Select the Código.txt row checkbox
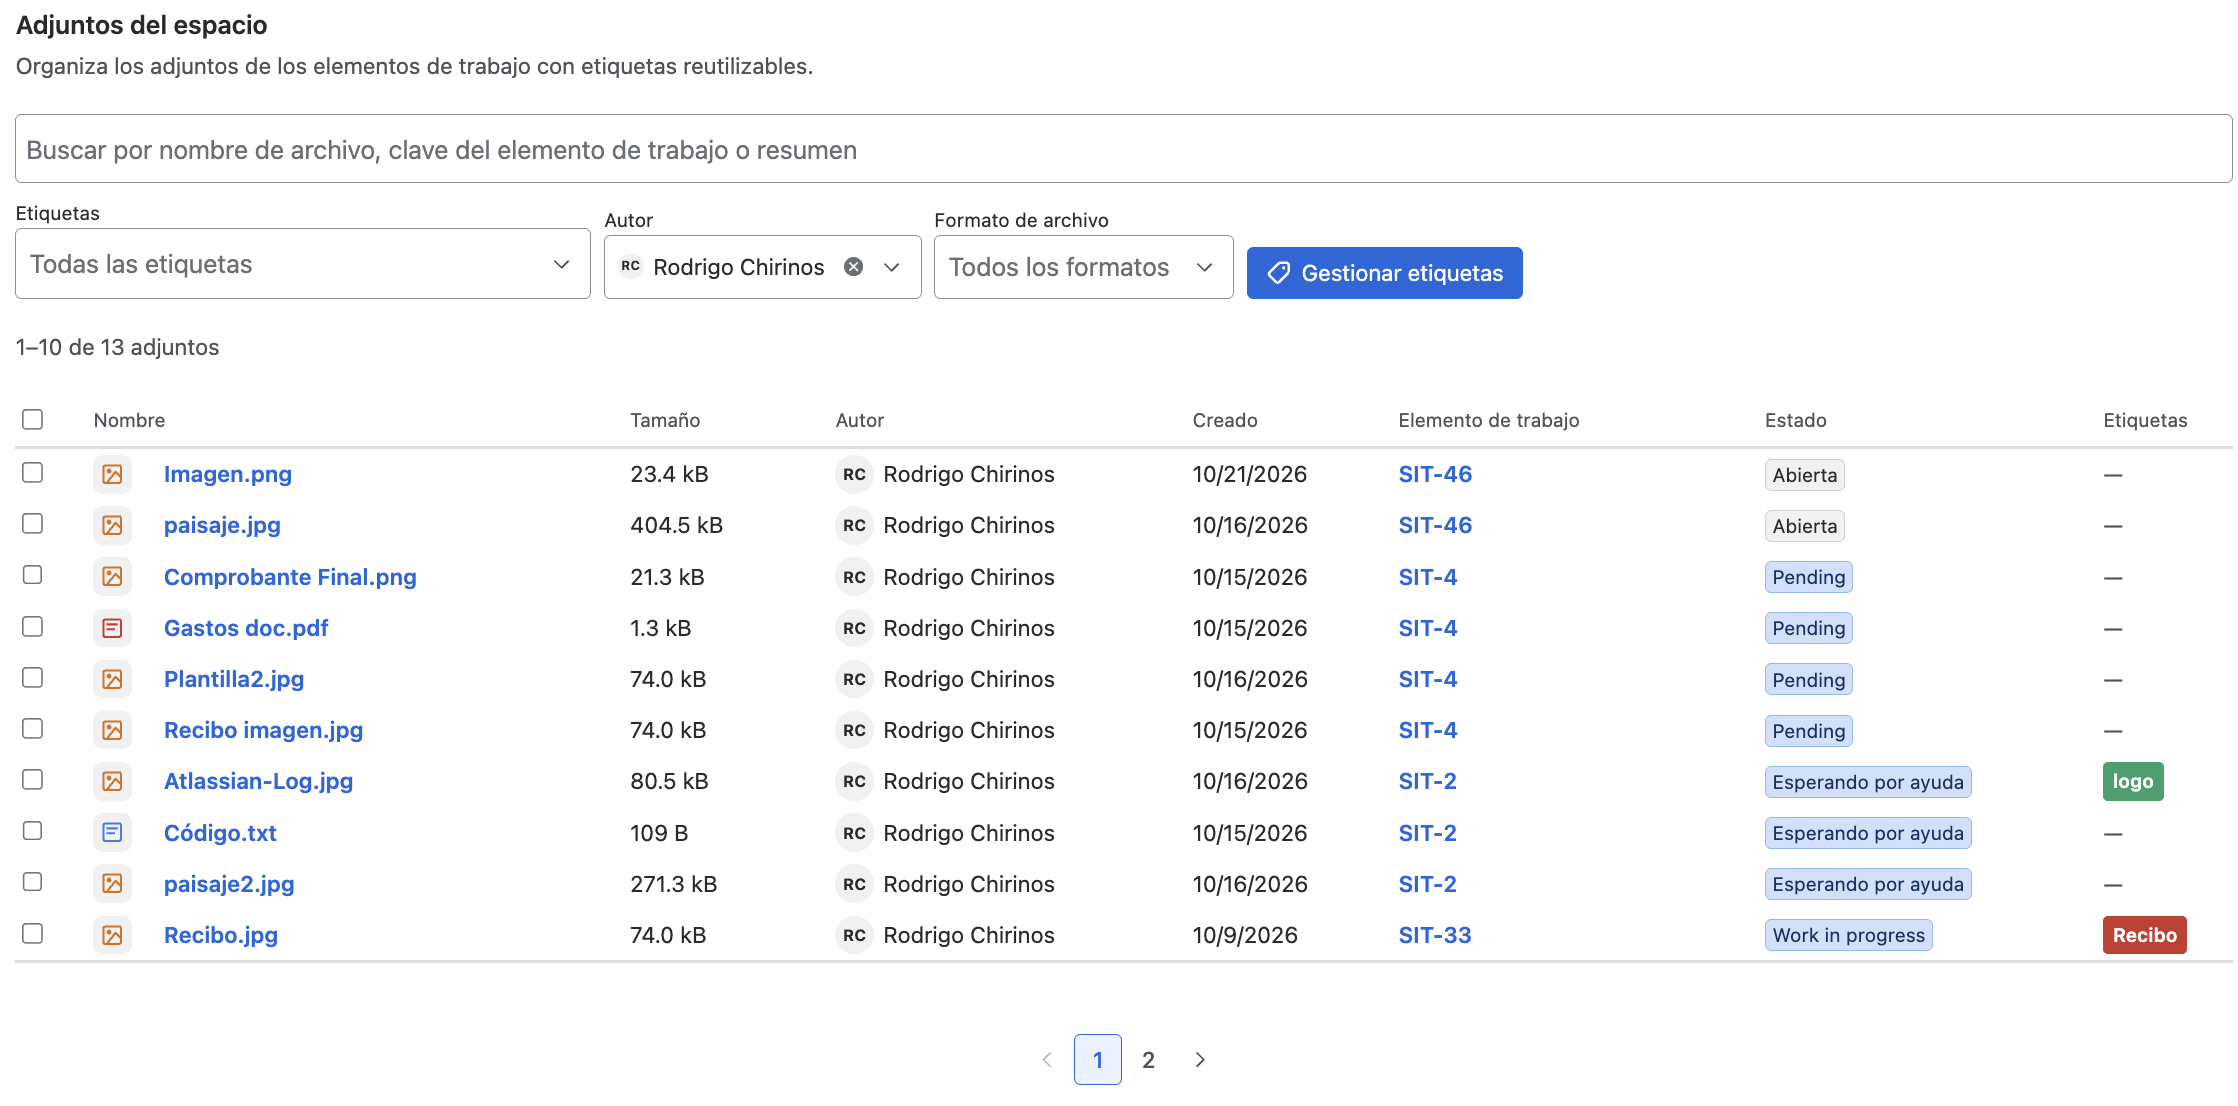The width and height of the screenshot is (2238, 1106). (33, 830)
